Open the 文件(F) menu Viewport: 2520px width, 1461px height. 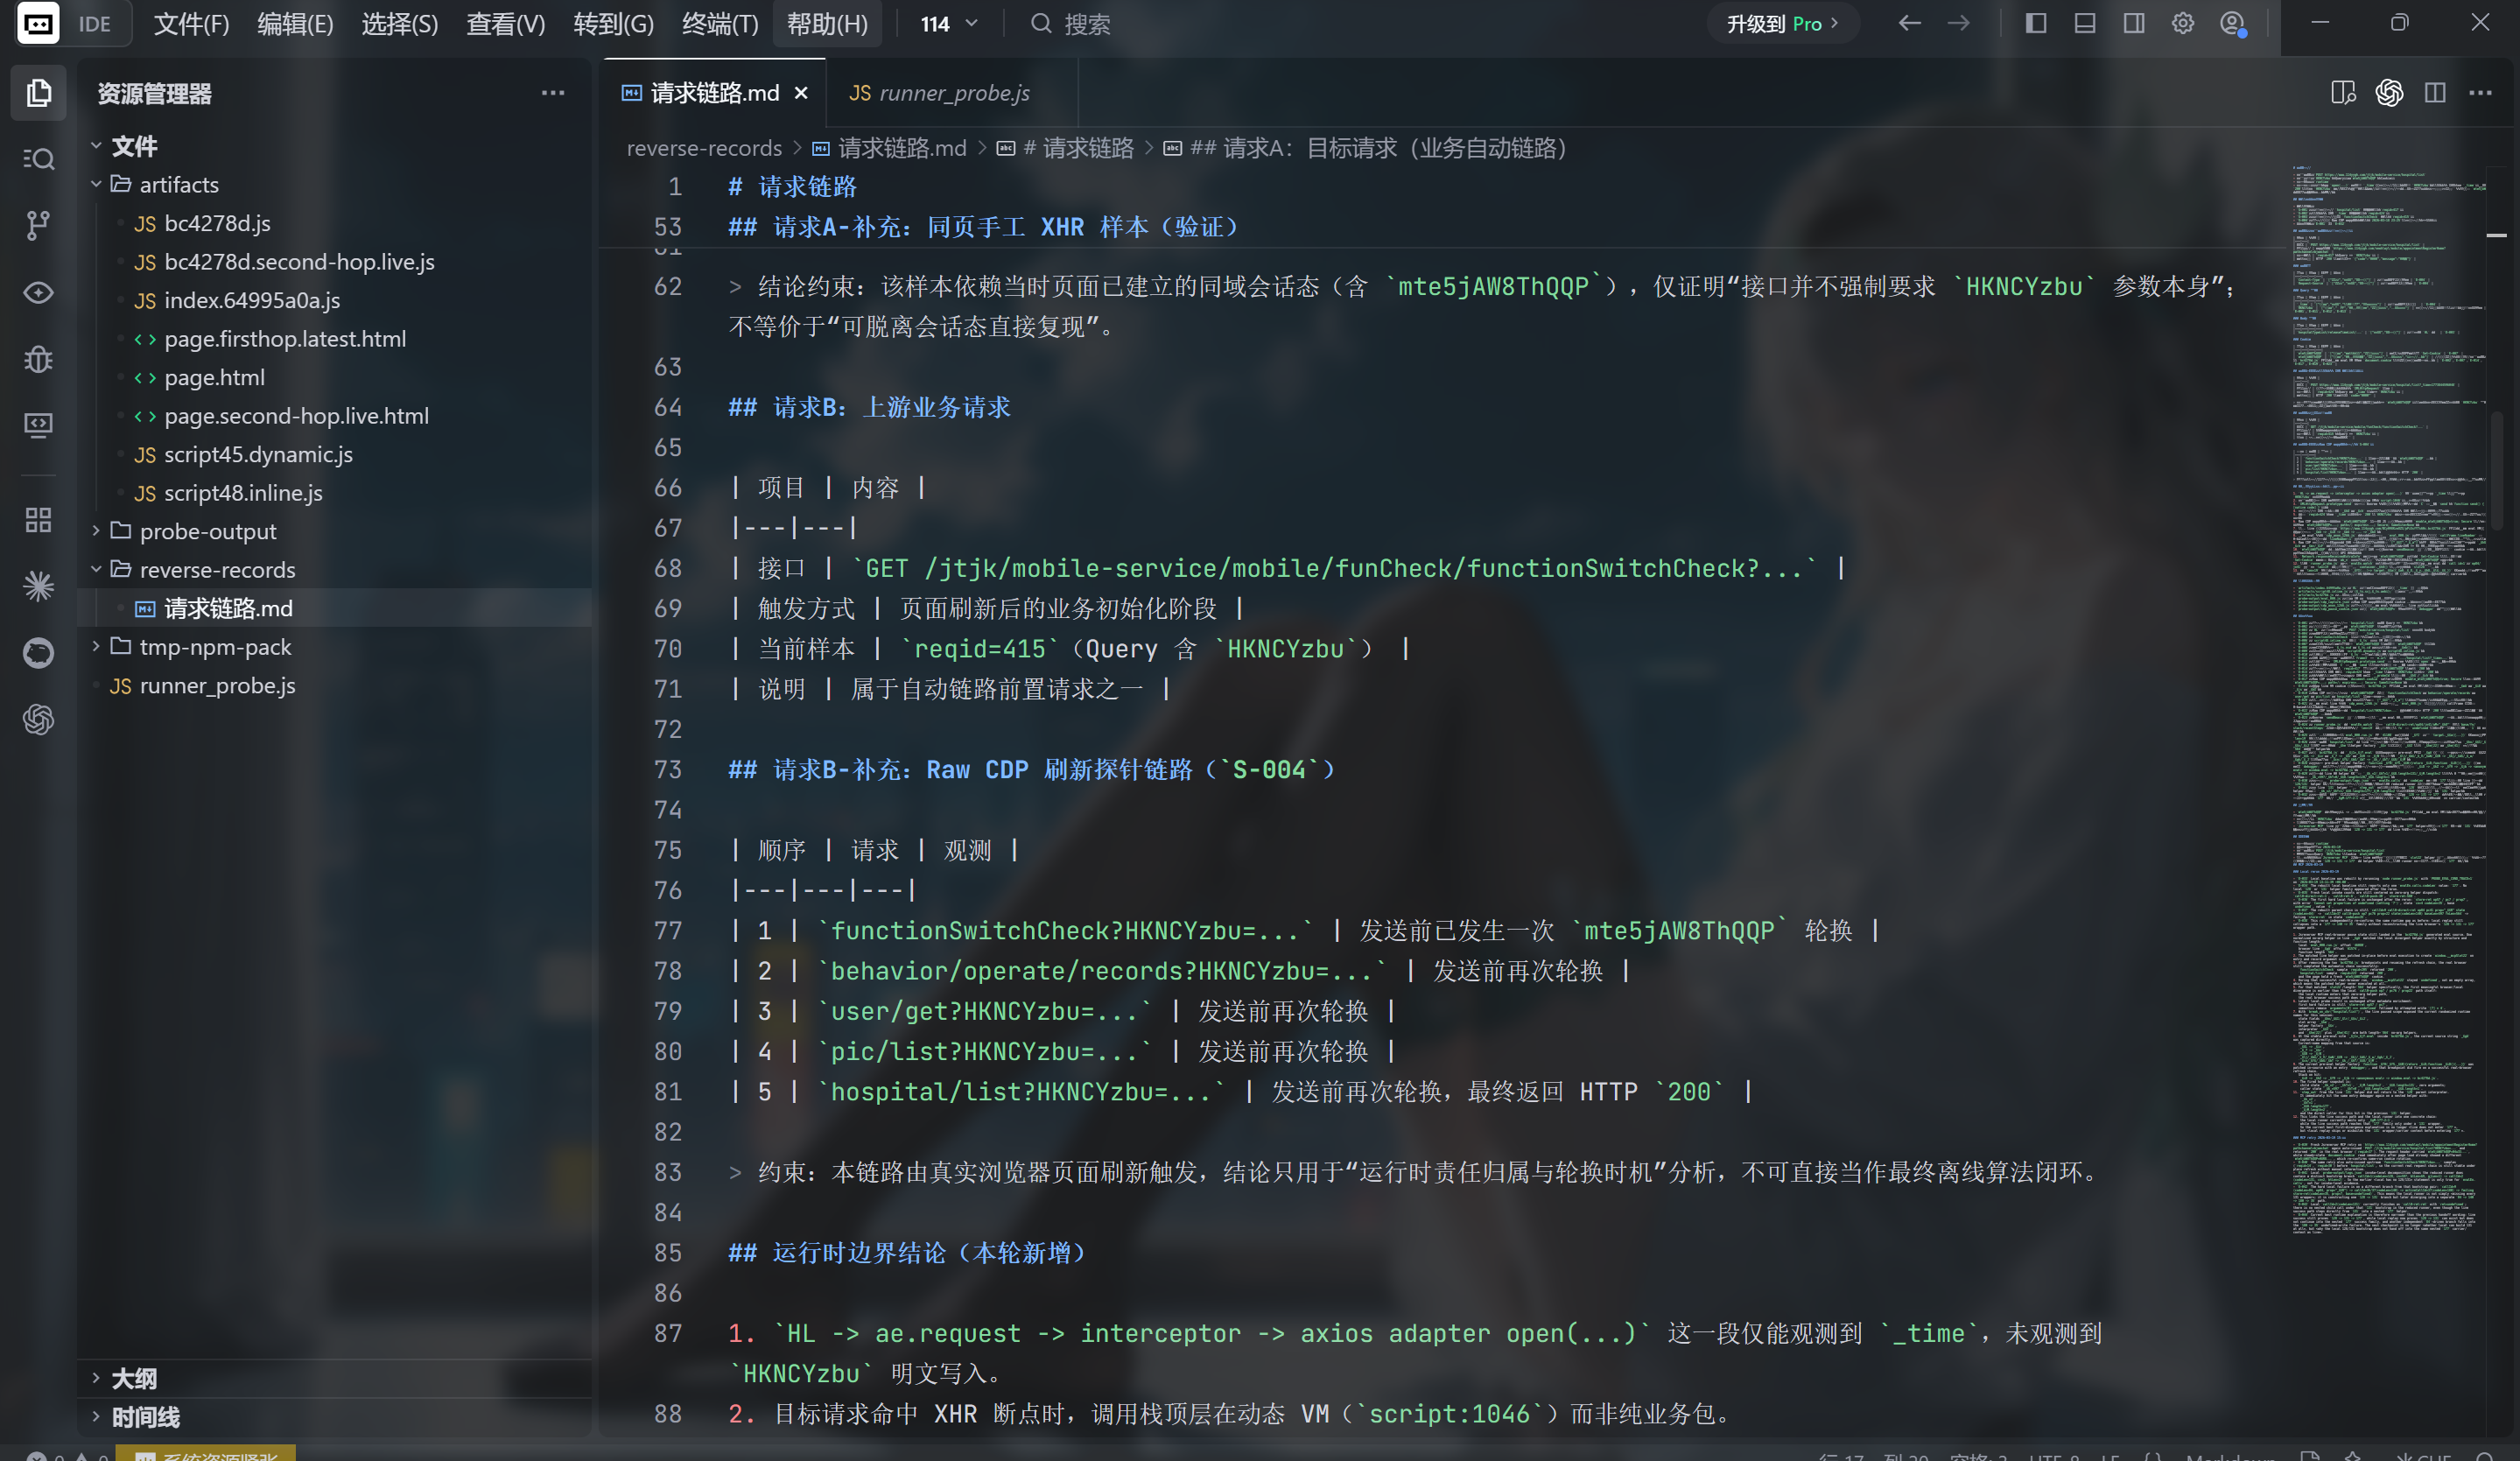point(191,23)
